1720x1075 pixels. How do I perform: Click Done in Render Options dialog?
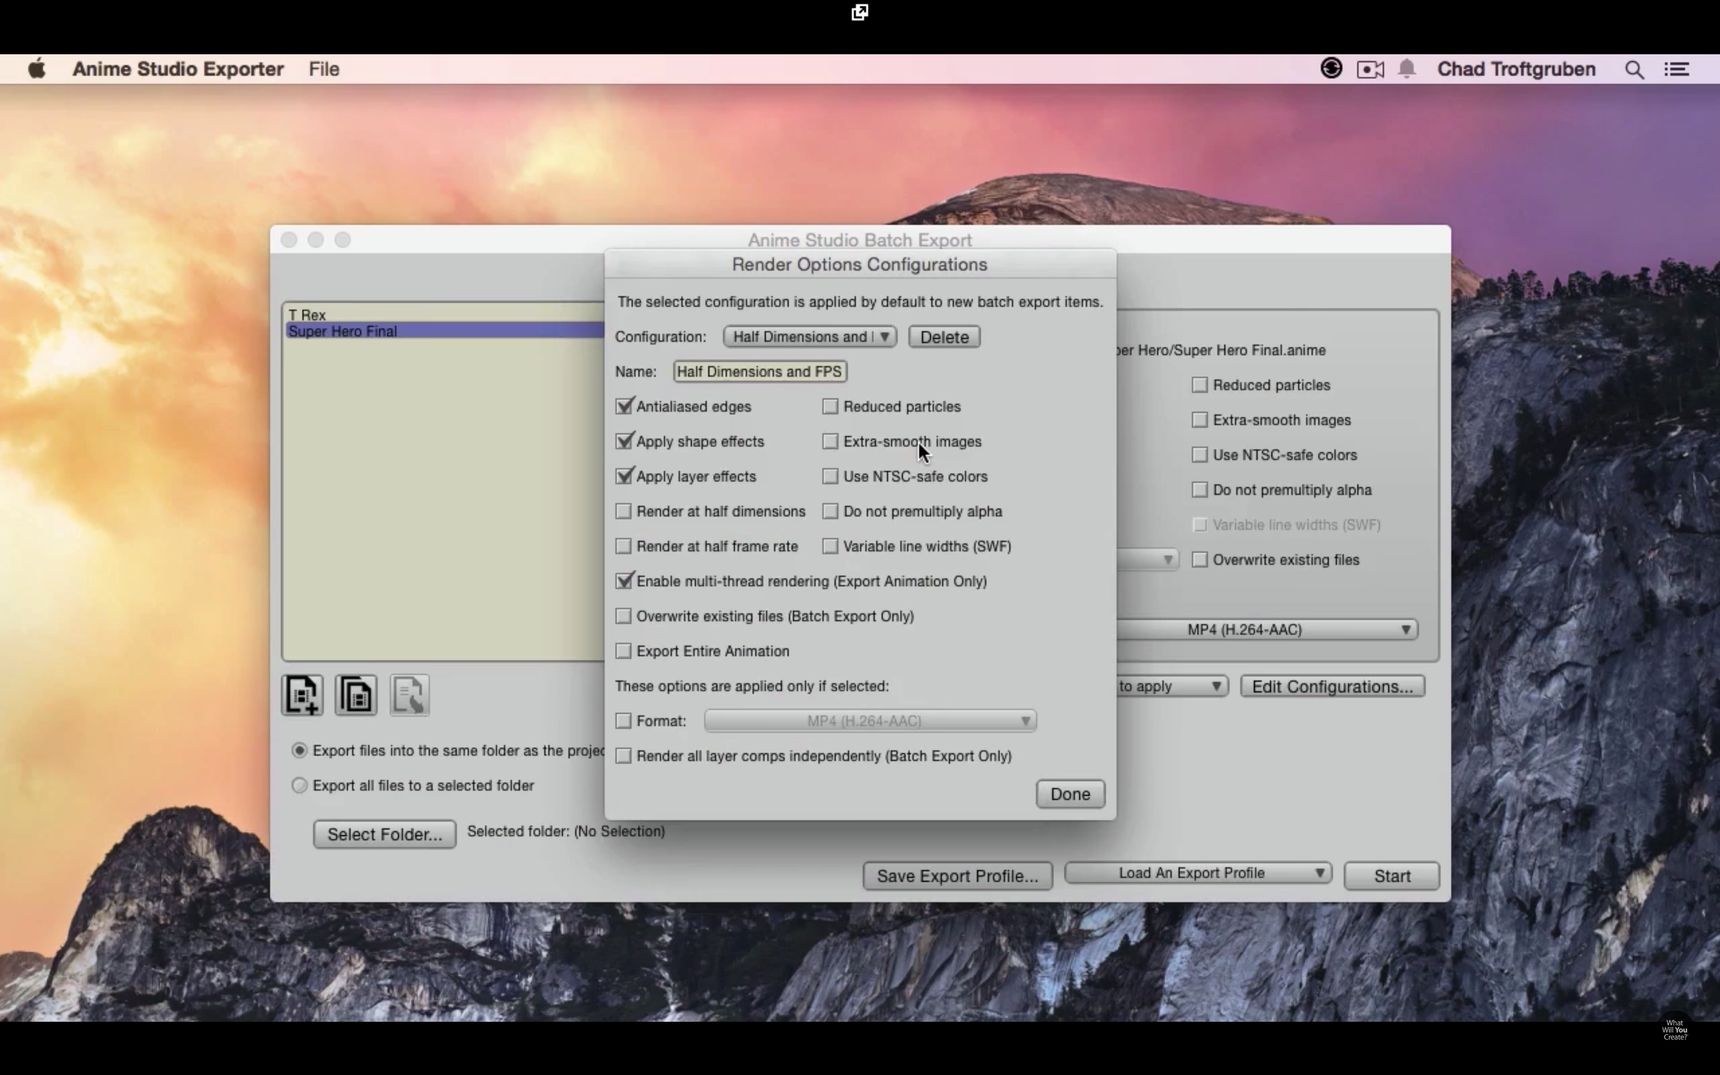pyautogui.click(x=1070, y=794)
